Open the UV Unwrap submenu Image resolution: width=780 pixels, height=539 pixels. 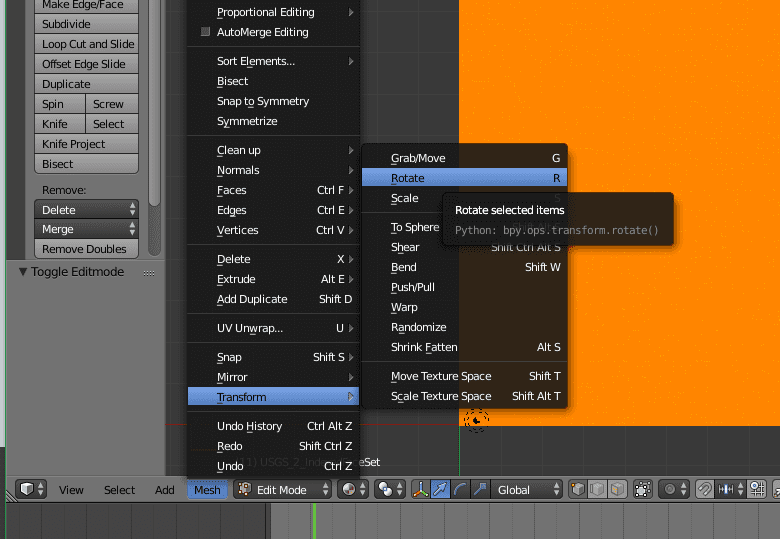pyautogui.click(x=273, y=328)
